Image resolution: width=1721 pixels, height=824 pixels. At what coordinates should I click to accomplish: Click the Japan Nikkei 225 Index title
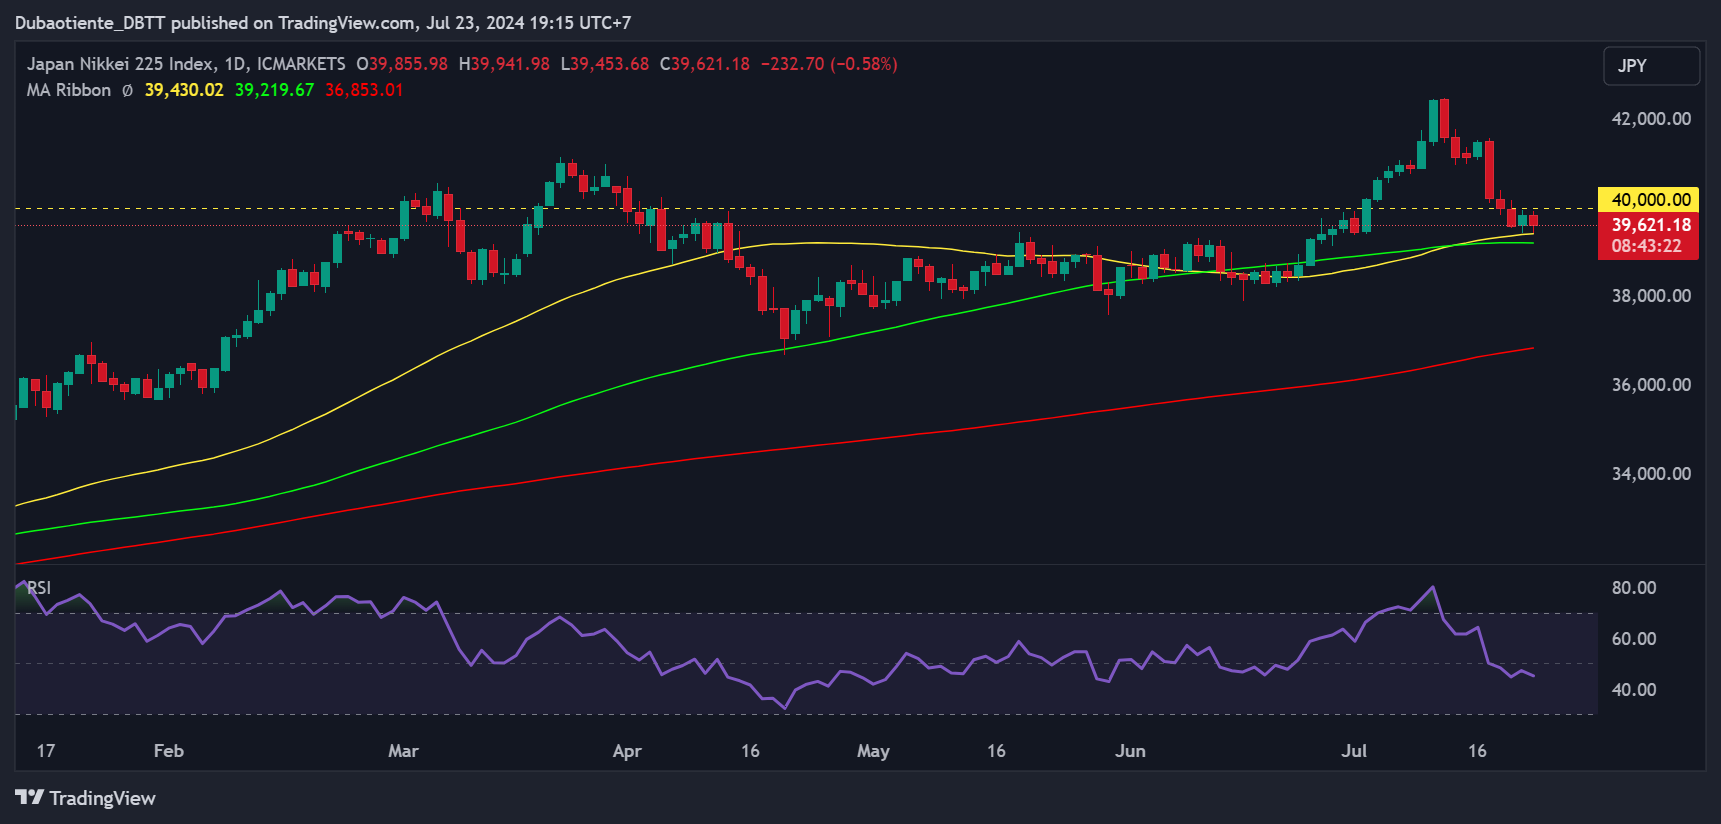(120, 64)
